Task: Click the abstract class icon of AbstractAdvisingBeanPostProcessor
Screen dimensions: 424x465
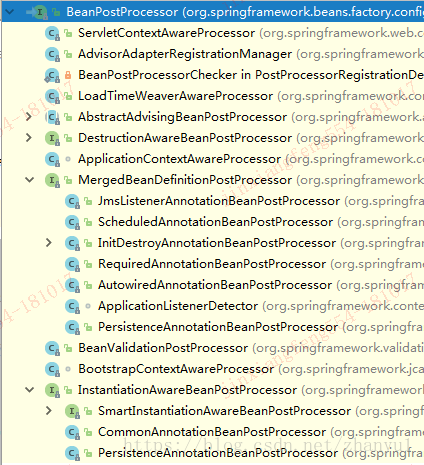Action: tap(52, 117)
